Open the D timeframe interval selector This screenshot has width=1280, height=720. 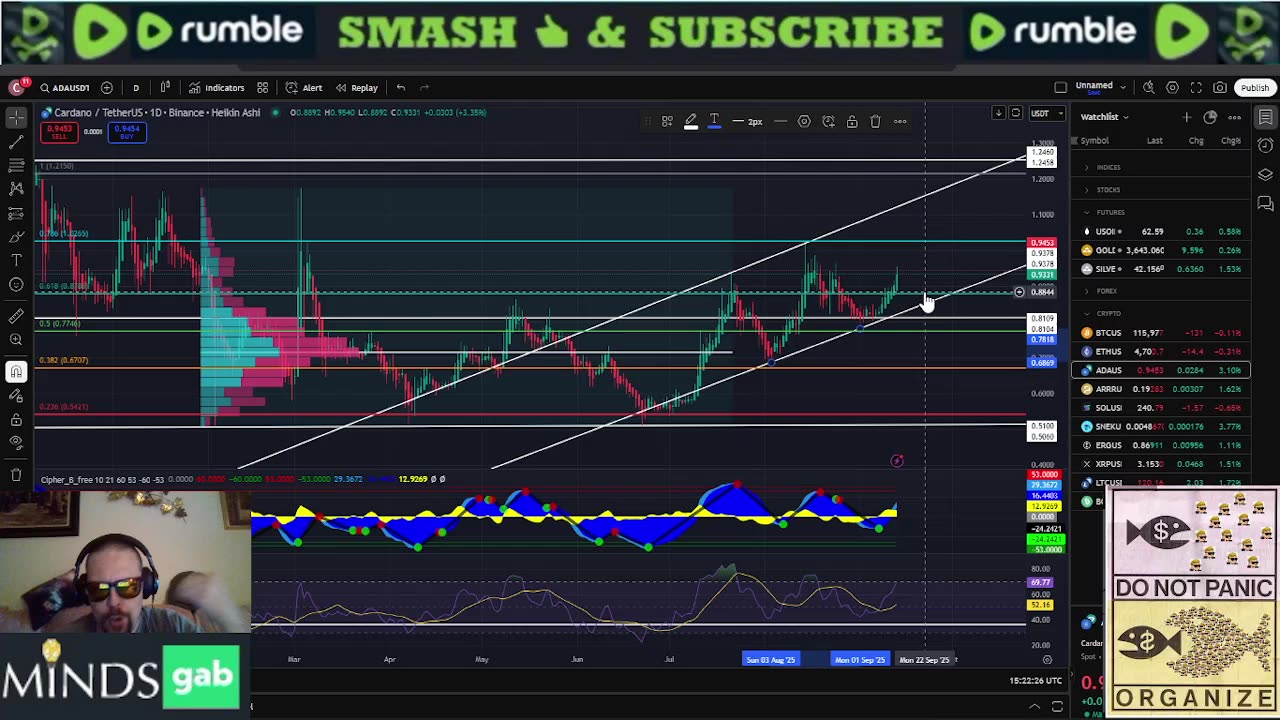(136, 88)
